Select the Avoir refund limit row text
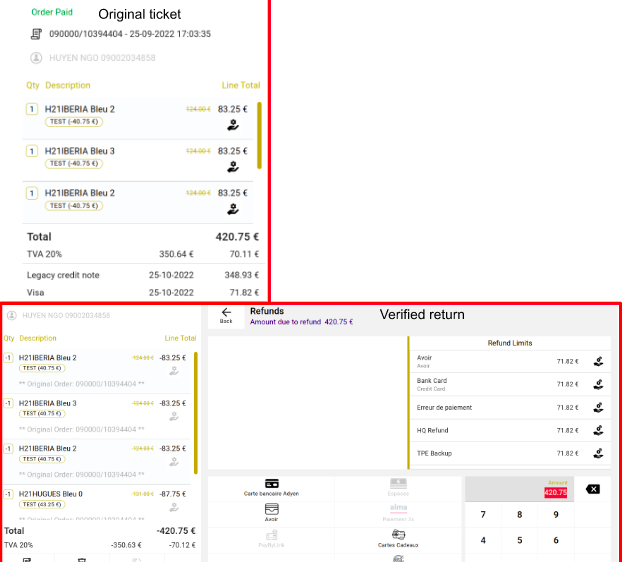627x570 pixels. tap(424, 358)
